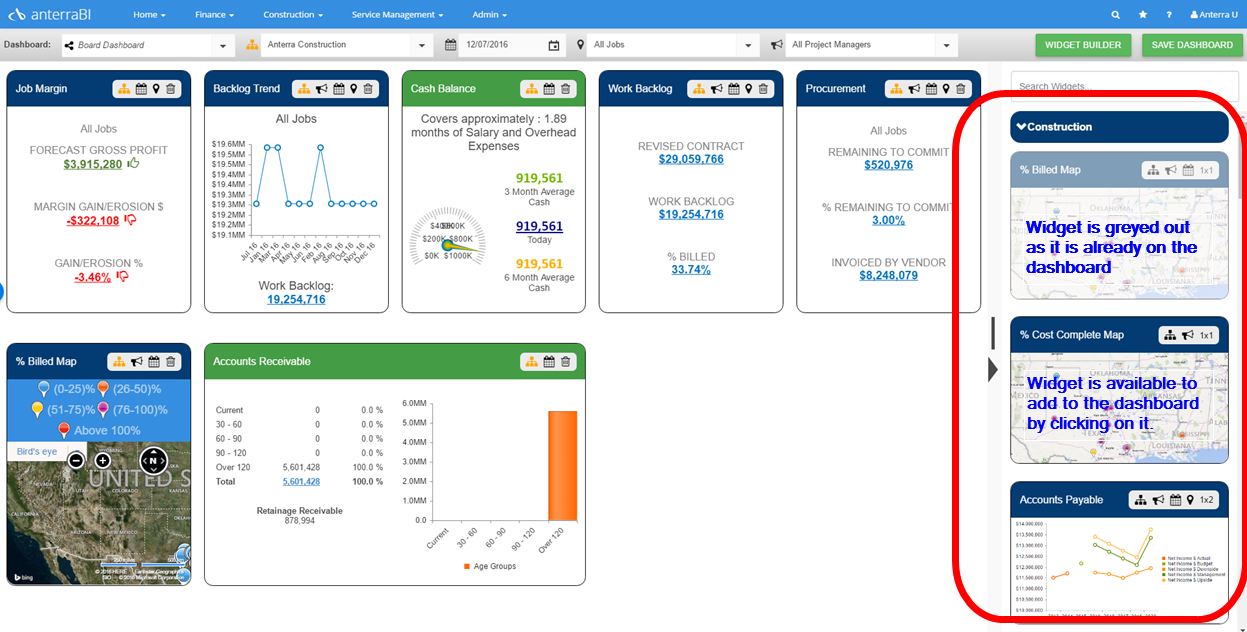Click the favorites star icon in top navbar
Image resolution: width=1247 pixels, height=632 pixels.
tap(1143, 15)
